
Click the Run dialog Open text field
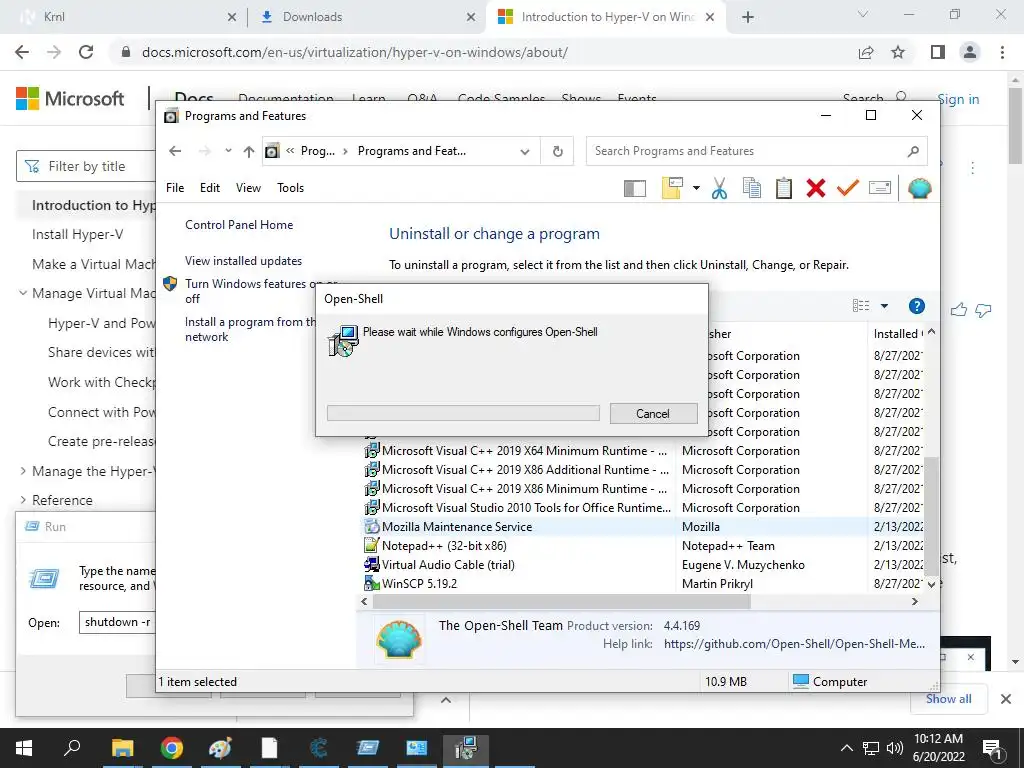[118, 622]
